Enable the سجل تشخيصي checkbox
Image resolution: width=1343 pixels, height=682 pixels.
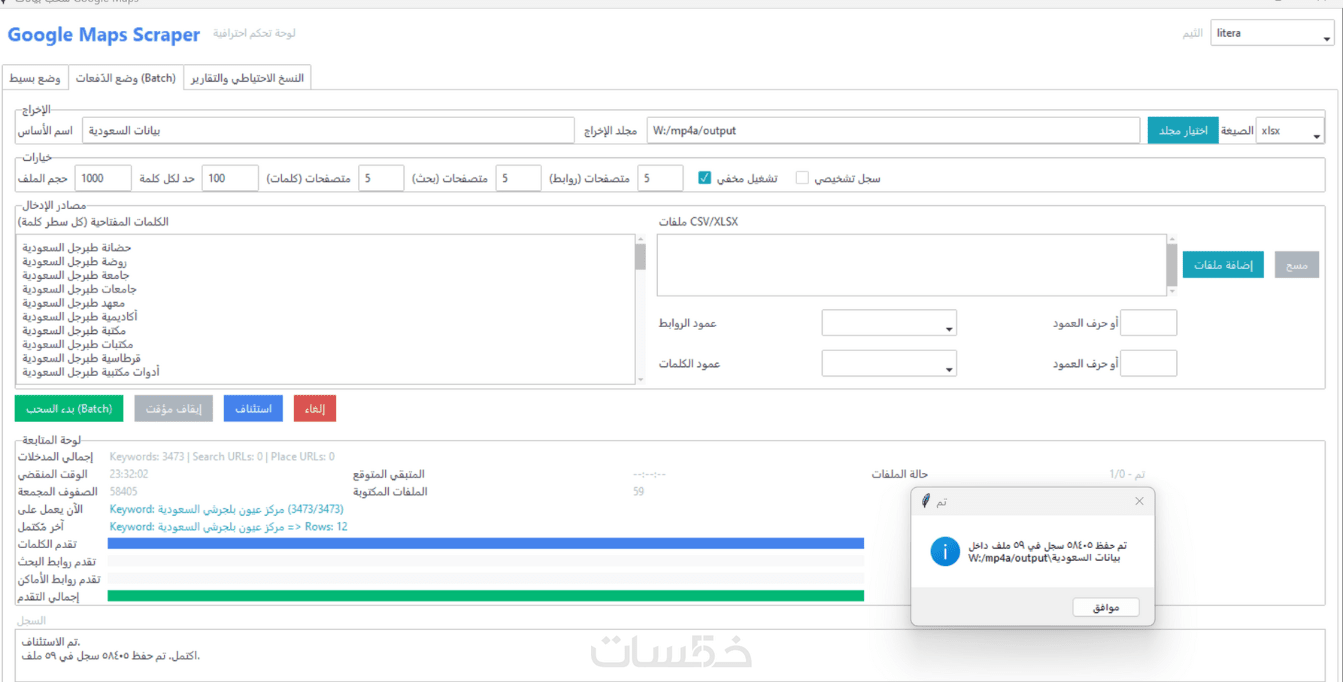(x=802, y=178)
